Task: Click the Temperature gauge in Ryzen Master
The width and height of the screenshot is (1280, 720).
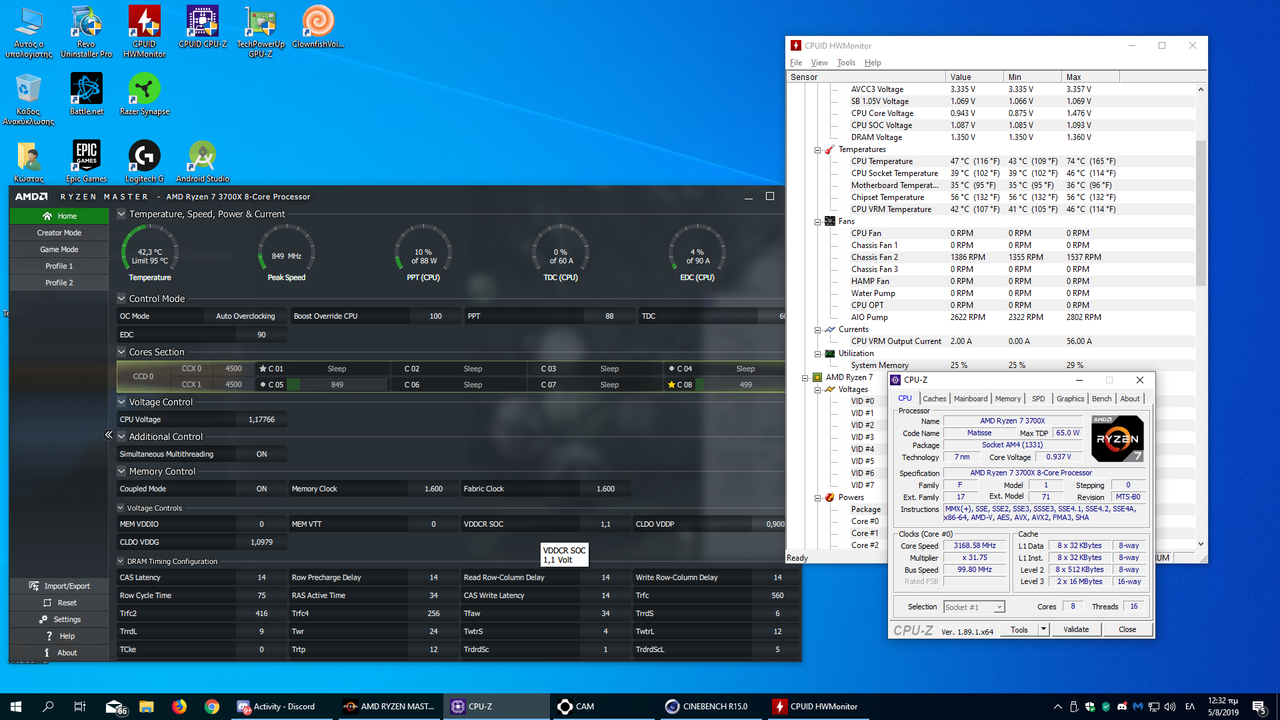Action: coord(150,252)
